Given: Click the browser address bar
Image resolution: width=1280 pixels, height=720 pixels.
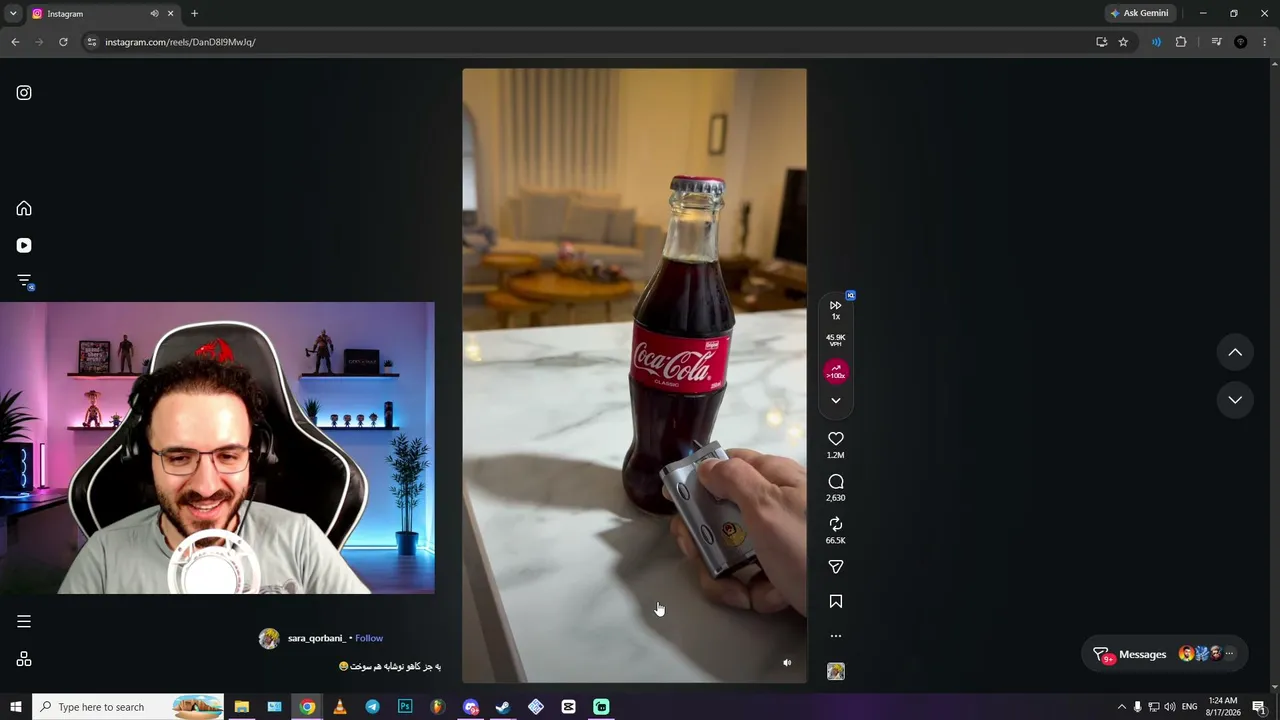Looking at the screenshot, I should click(x=590, y=42).
